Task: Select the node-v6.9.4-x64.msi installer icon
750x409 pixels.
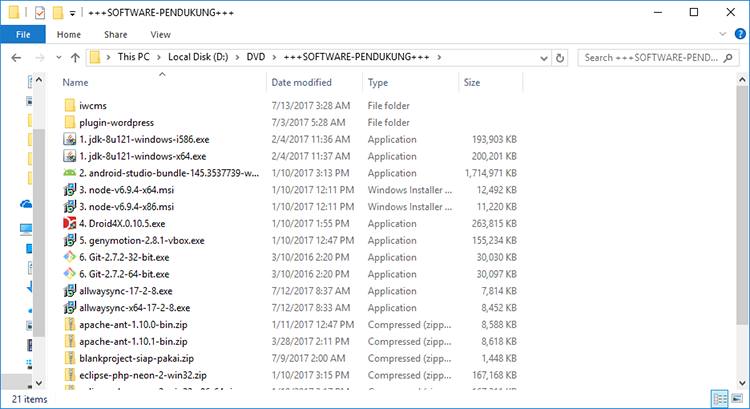Action: tap(70, 190)
